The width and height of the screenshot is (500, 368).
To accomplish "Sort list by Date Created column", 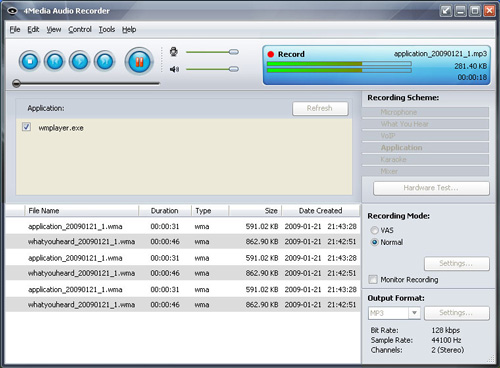I will coord(321,211).
